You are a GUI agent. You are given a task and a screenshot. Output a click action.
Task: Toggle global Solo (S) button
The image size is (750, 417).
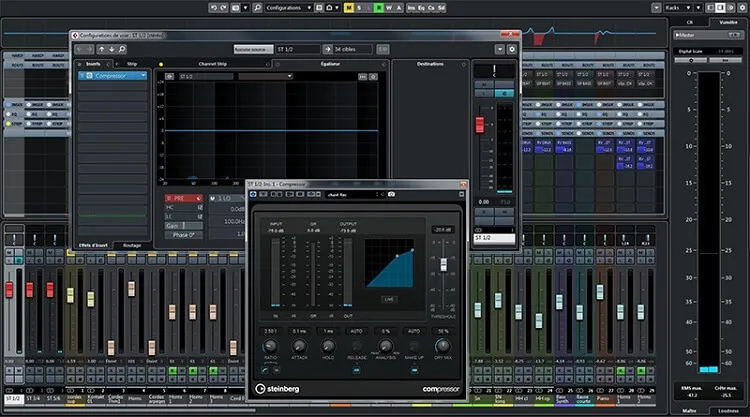click(x=360, y=7)
